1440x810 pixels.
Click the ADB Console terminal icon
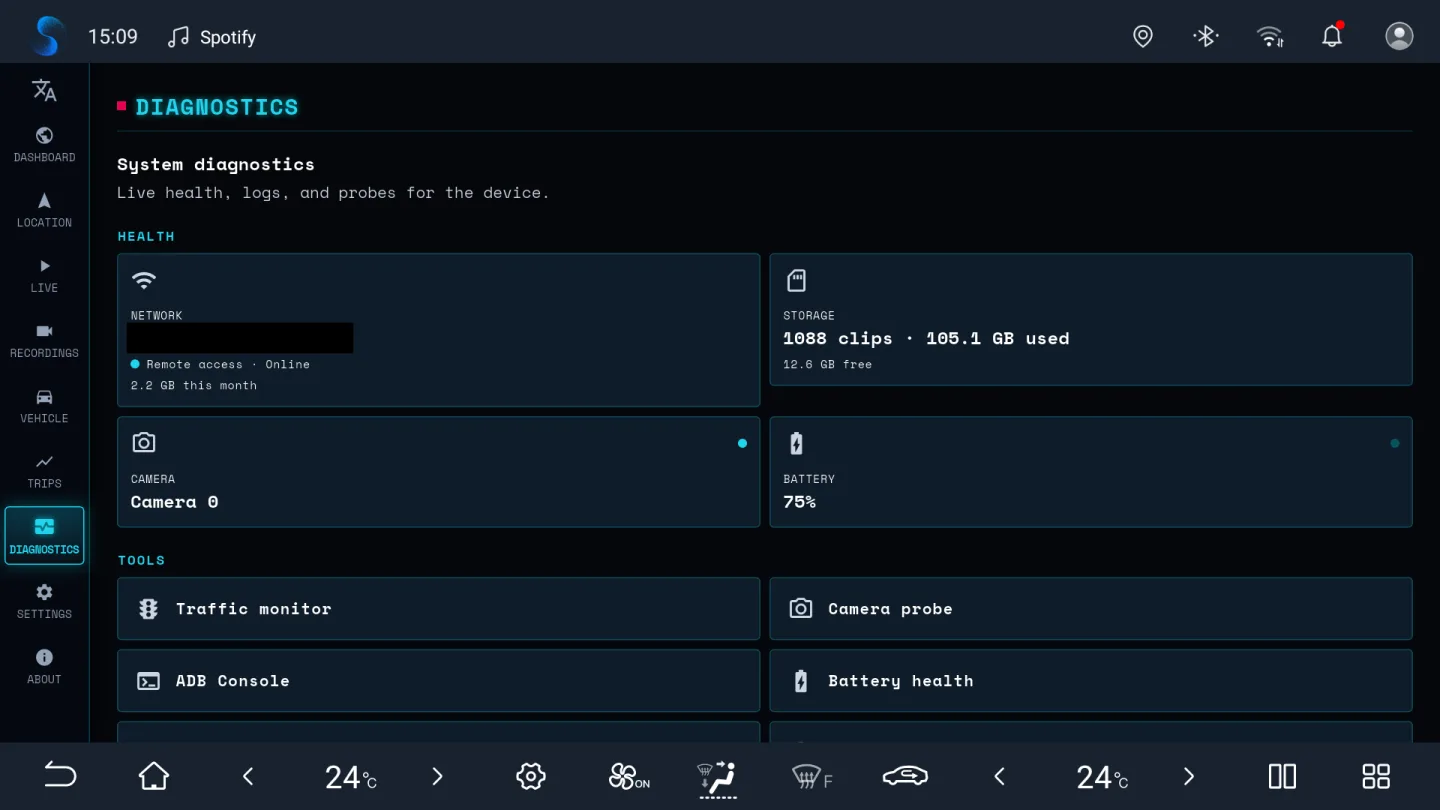[x=148, y=681]
